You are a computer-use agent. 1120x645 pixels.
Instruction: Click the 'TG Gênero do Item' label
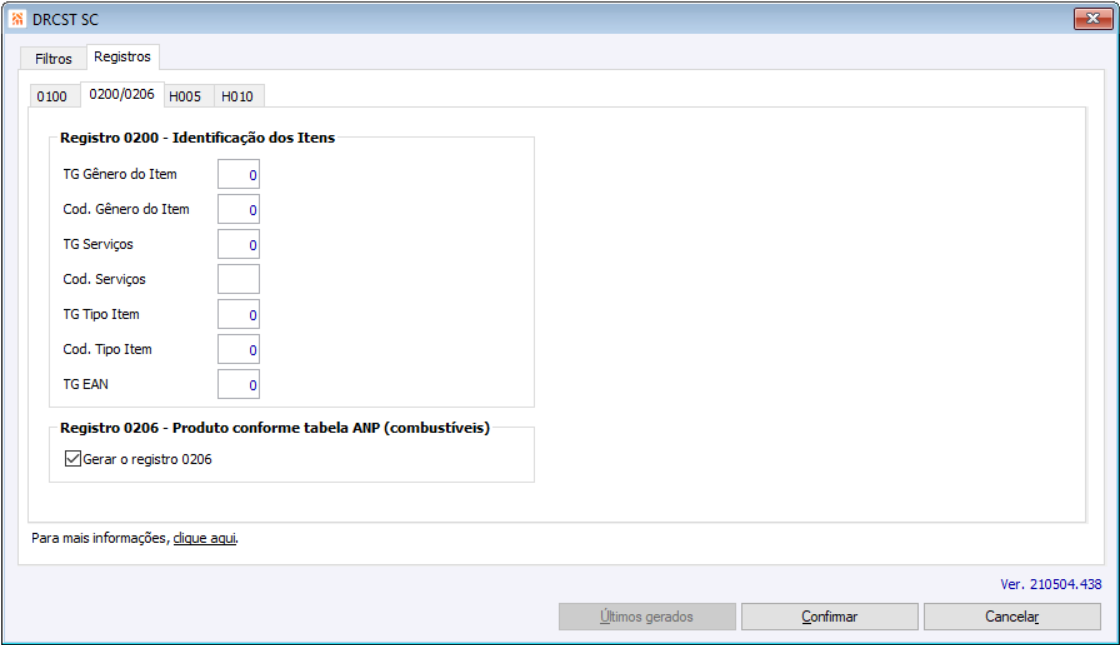[x=120, y=174]
